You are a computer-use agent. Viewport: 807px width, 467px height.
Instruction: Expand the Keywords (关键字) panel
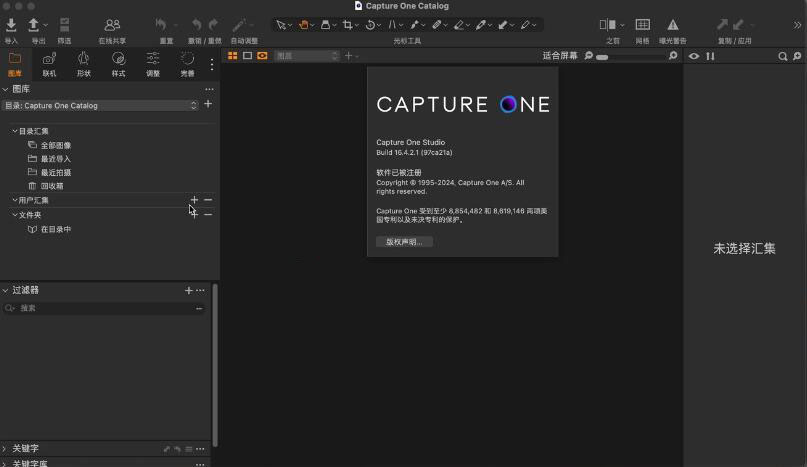(x=5, y=449)
